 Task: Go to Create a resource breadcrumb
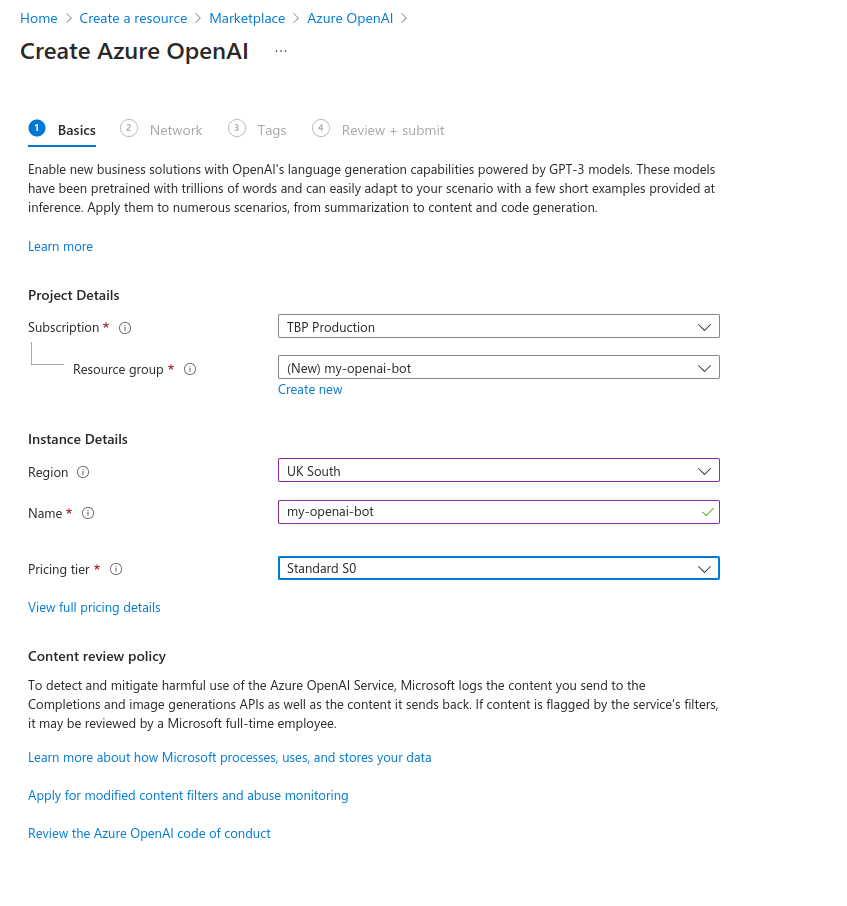pyautogui.click(x=133, y=18)
